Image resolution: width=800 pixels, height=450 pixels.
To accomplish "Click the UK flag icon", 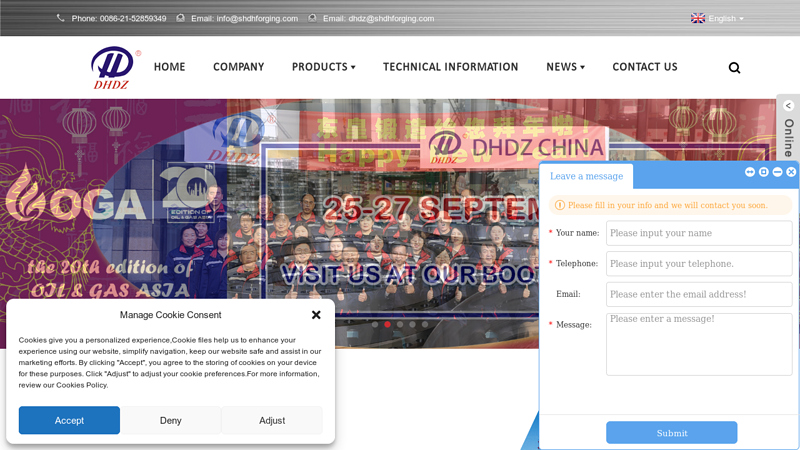I will 698,18.
